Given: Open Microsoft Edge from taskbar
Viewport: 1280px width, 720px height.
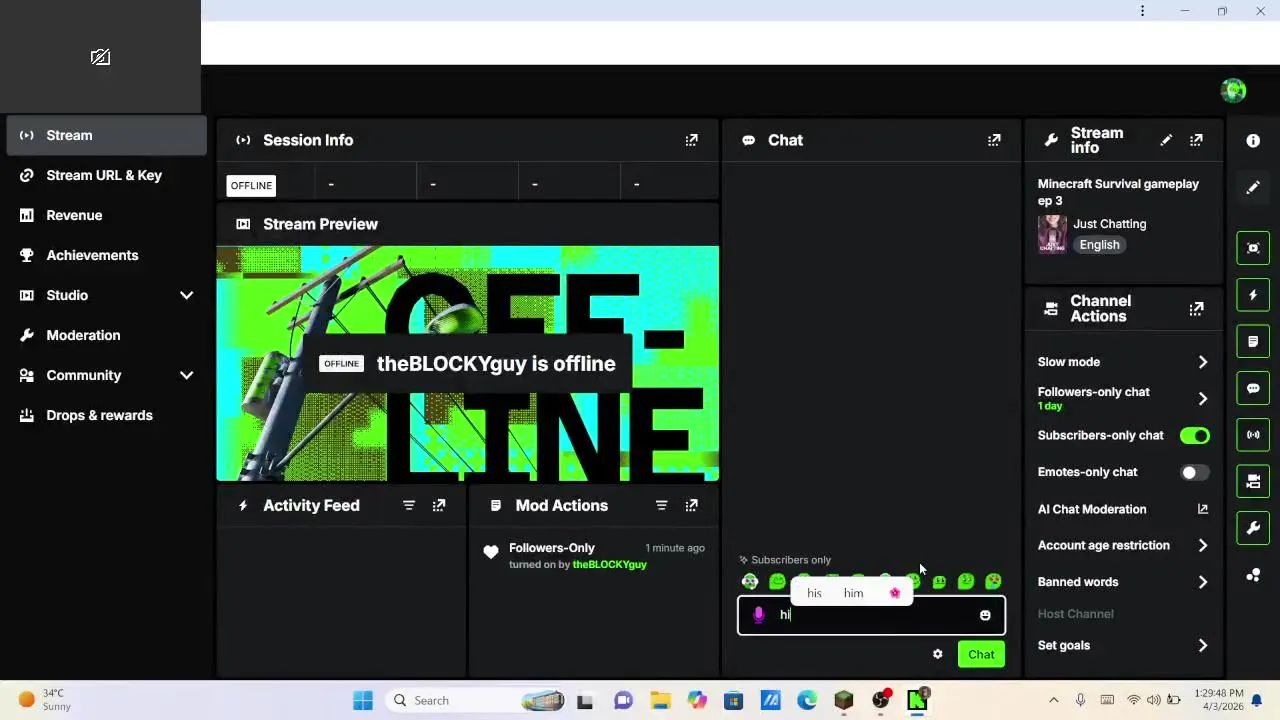Looking at the screenshot, I should (x=807, y=700).
